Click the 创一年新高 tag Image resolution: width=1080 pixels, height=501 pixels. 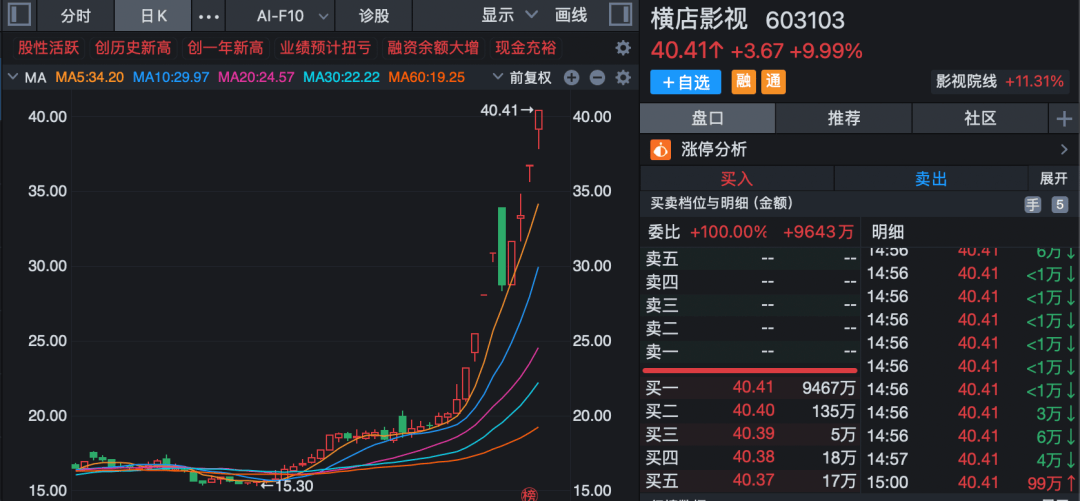click(x=226, y=48)
